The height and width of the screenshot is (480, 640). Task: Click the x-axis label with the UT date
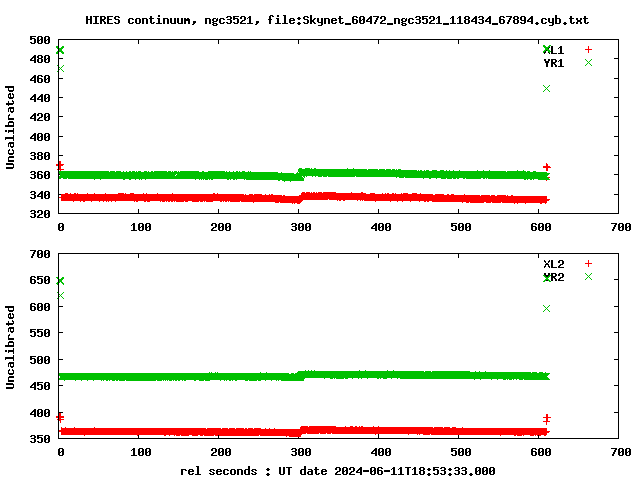tap(338, 471)
